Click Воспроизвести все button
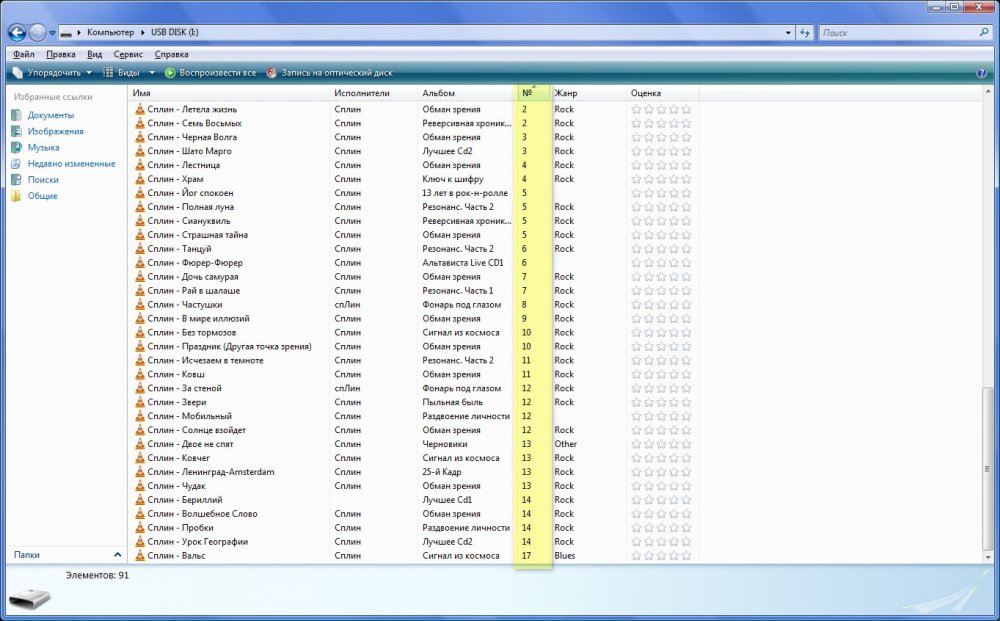This screenshot has height=621, width=1000. click(210, 73)
